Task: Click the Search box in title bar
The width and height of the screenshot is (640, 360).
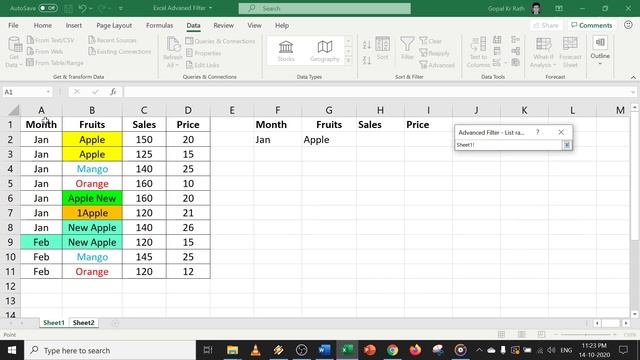Action: [x=324, y=8]
